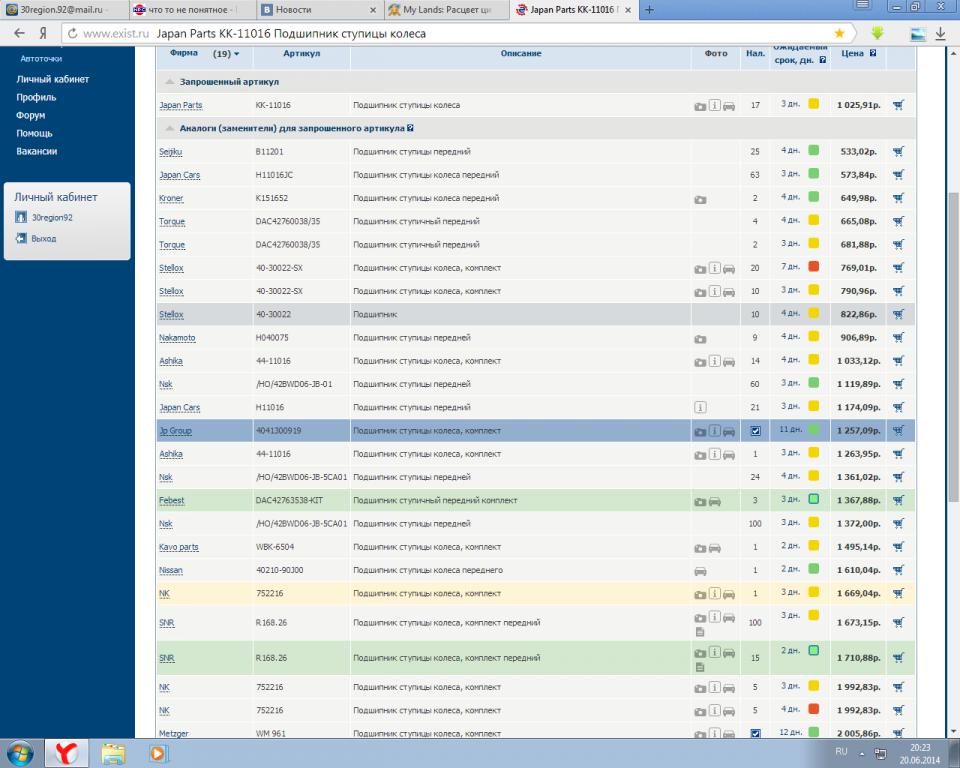
Task: Add Nakamoto H040075 to cart
Action: [898, 338]
